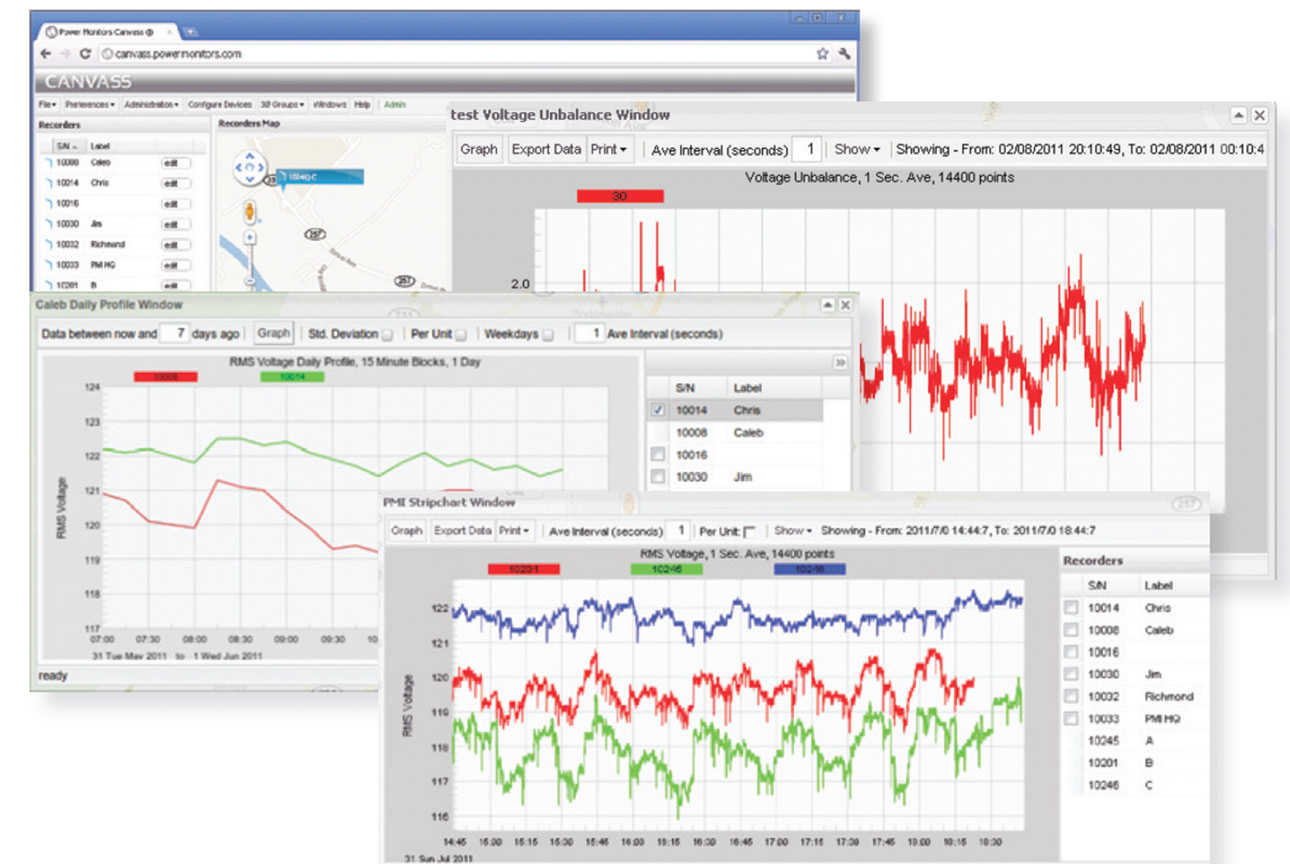Pan the Recorders Map up using the arrow control
1290x864 pixels.
(250, 157)
